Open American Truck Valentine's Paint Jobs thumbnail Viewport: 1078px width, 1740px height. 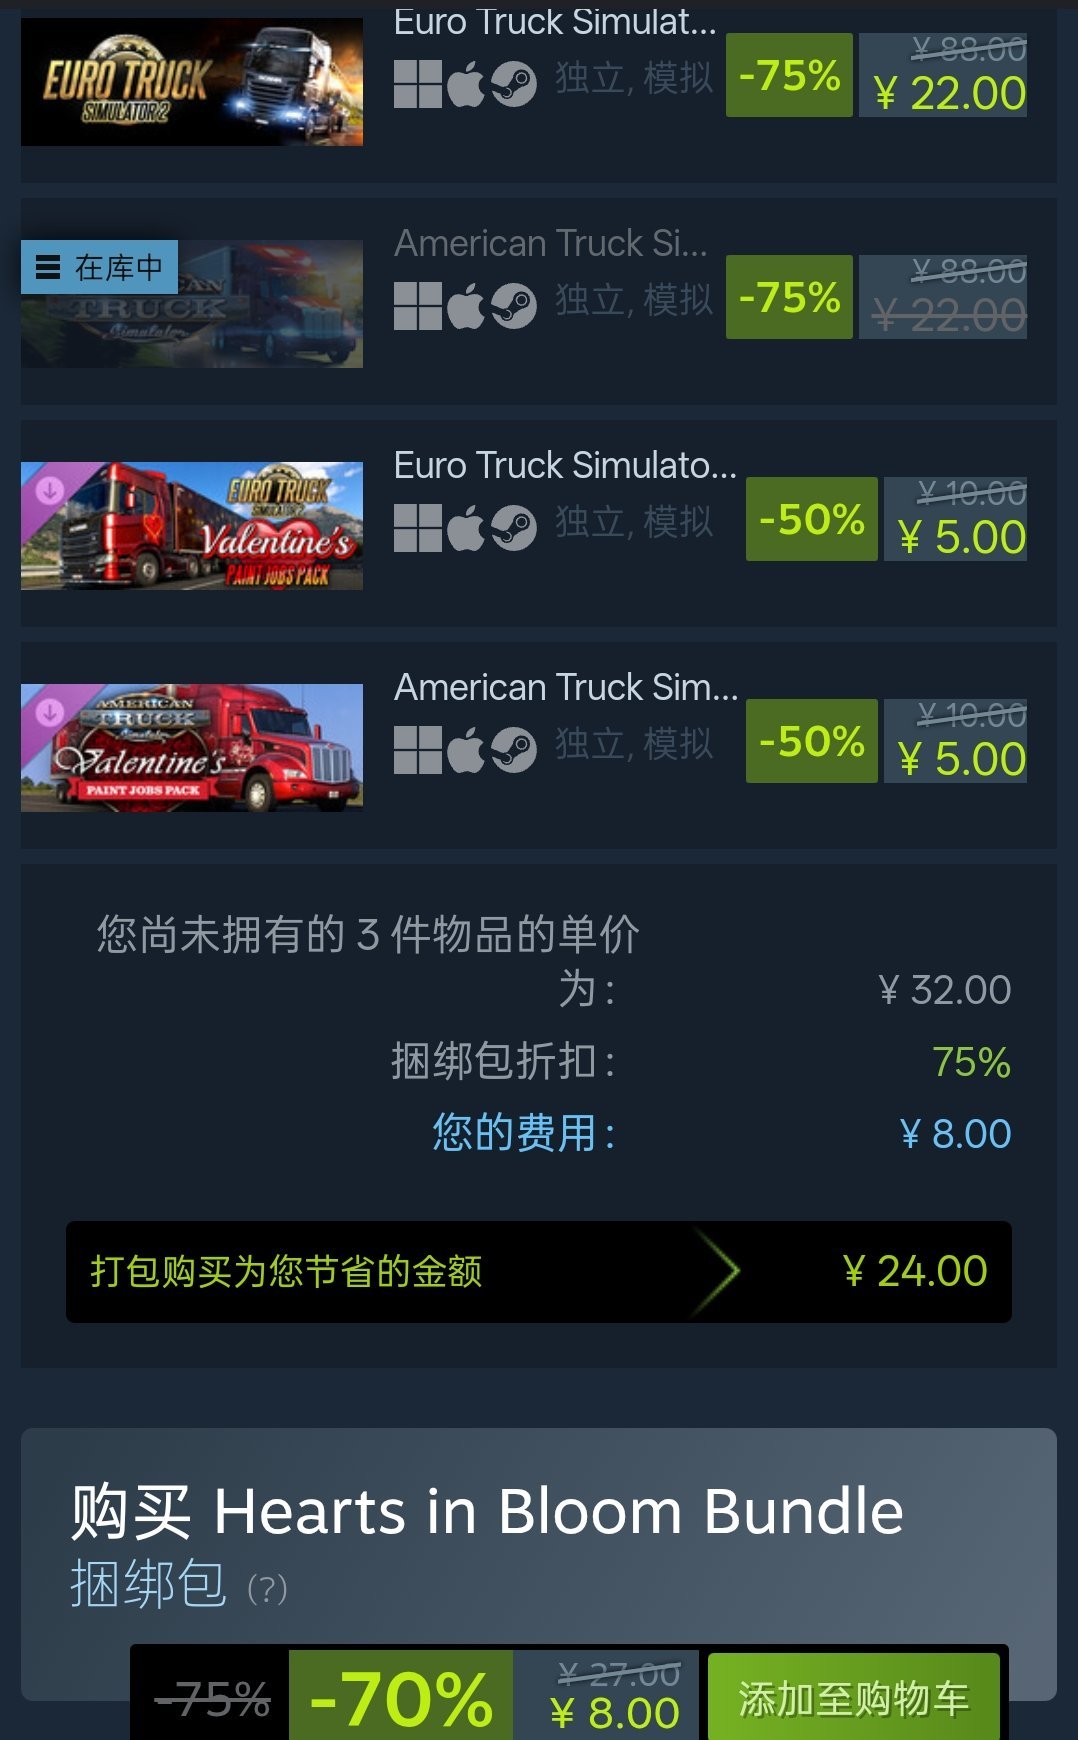point(192,748)
